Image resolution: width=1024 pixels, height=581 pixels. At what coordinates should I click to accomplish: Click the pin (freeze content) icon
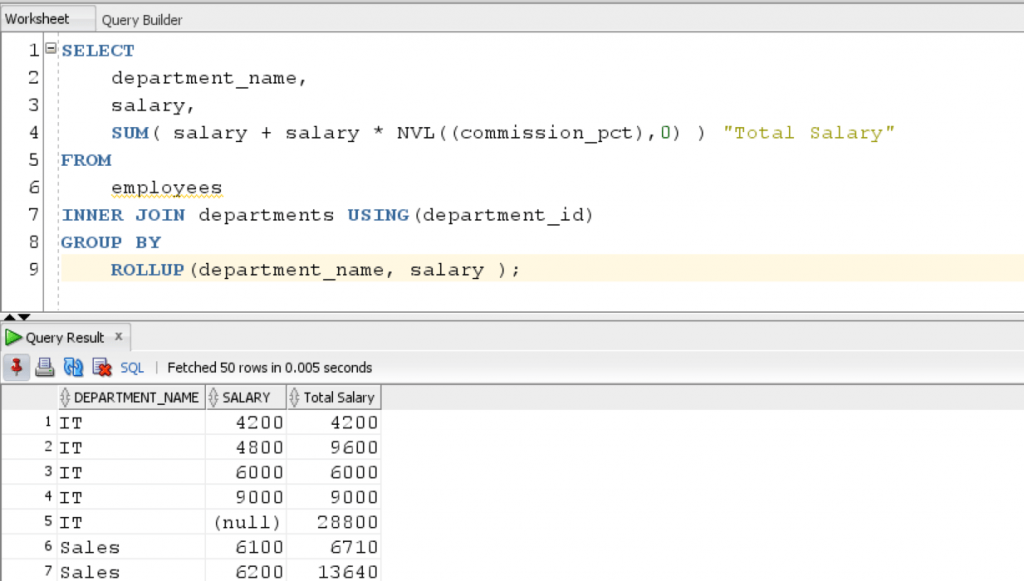pos(17,367)
